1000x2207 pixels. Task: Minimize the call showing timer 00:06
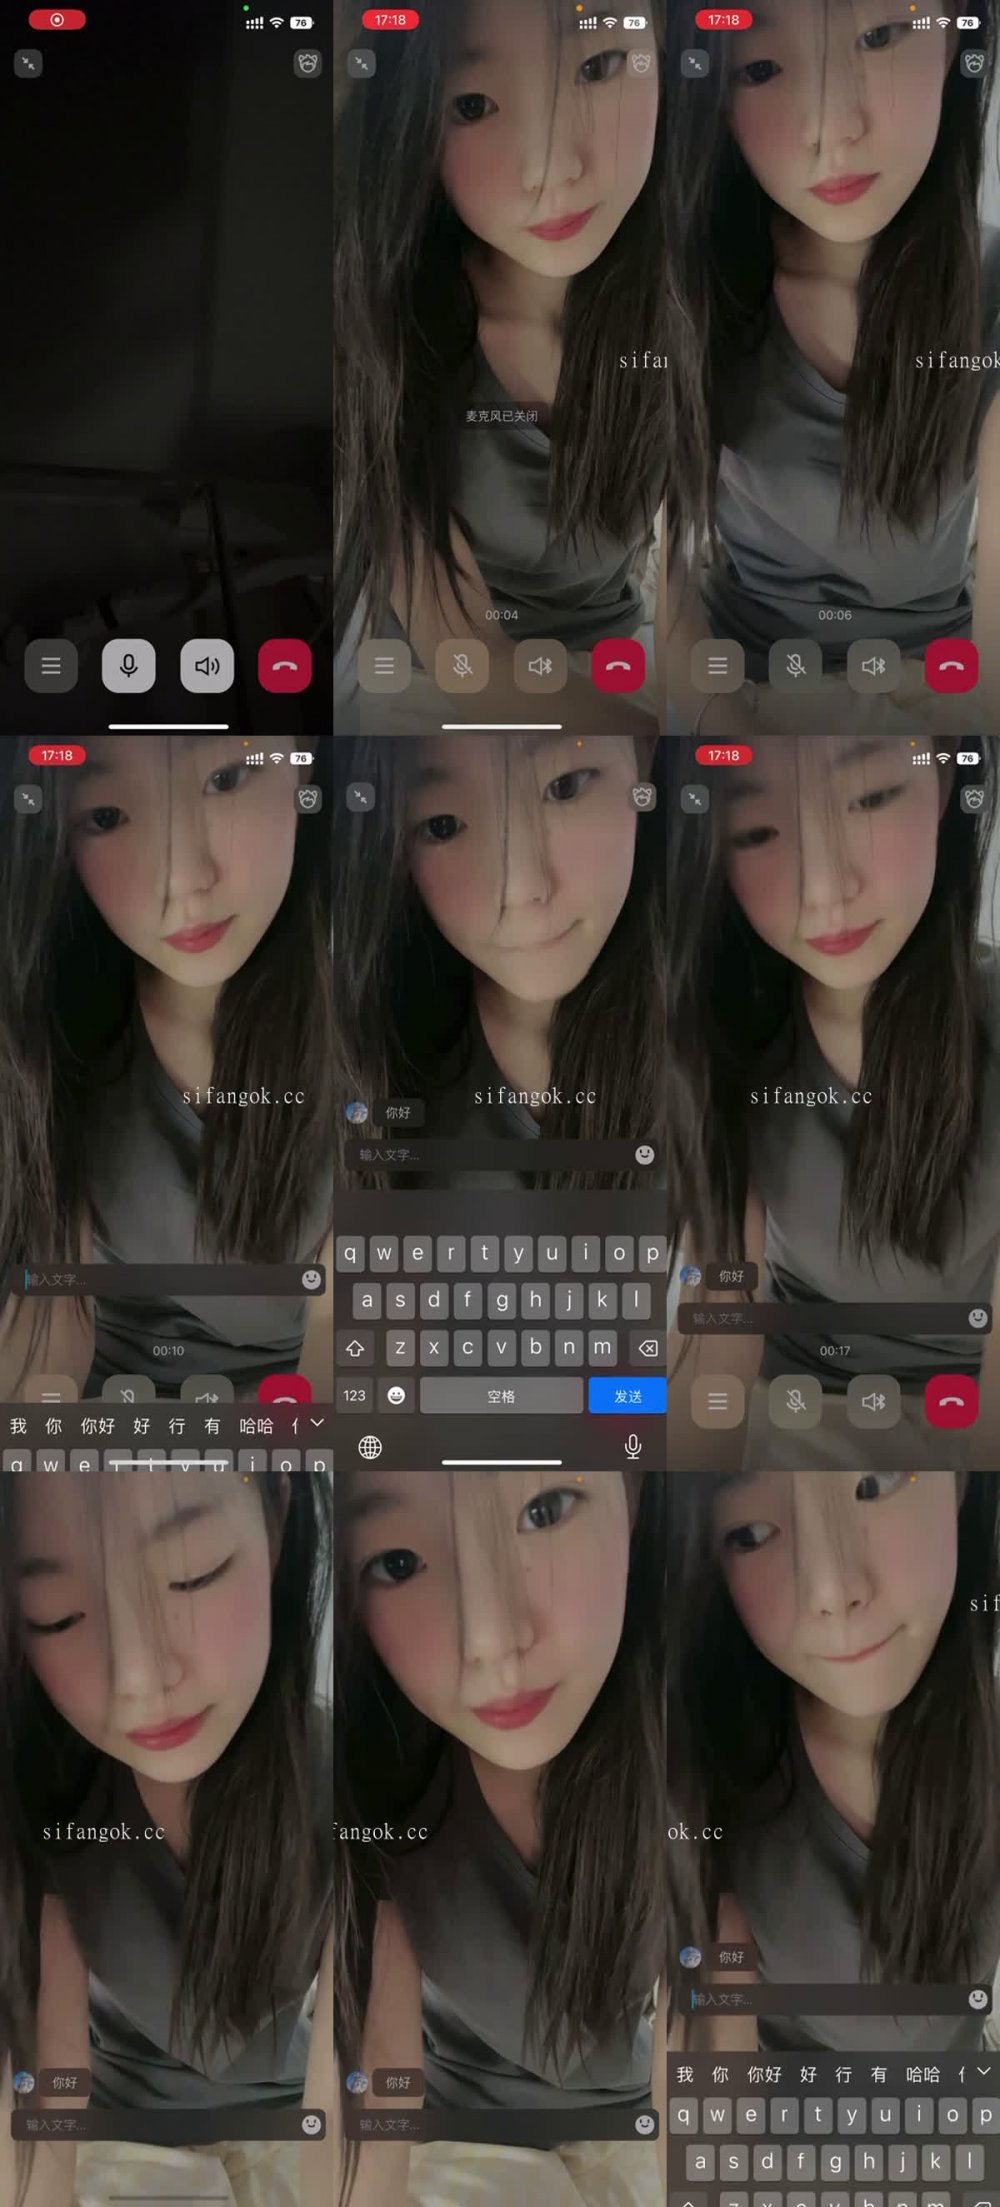point(694,63)
